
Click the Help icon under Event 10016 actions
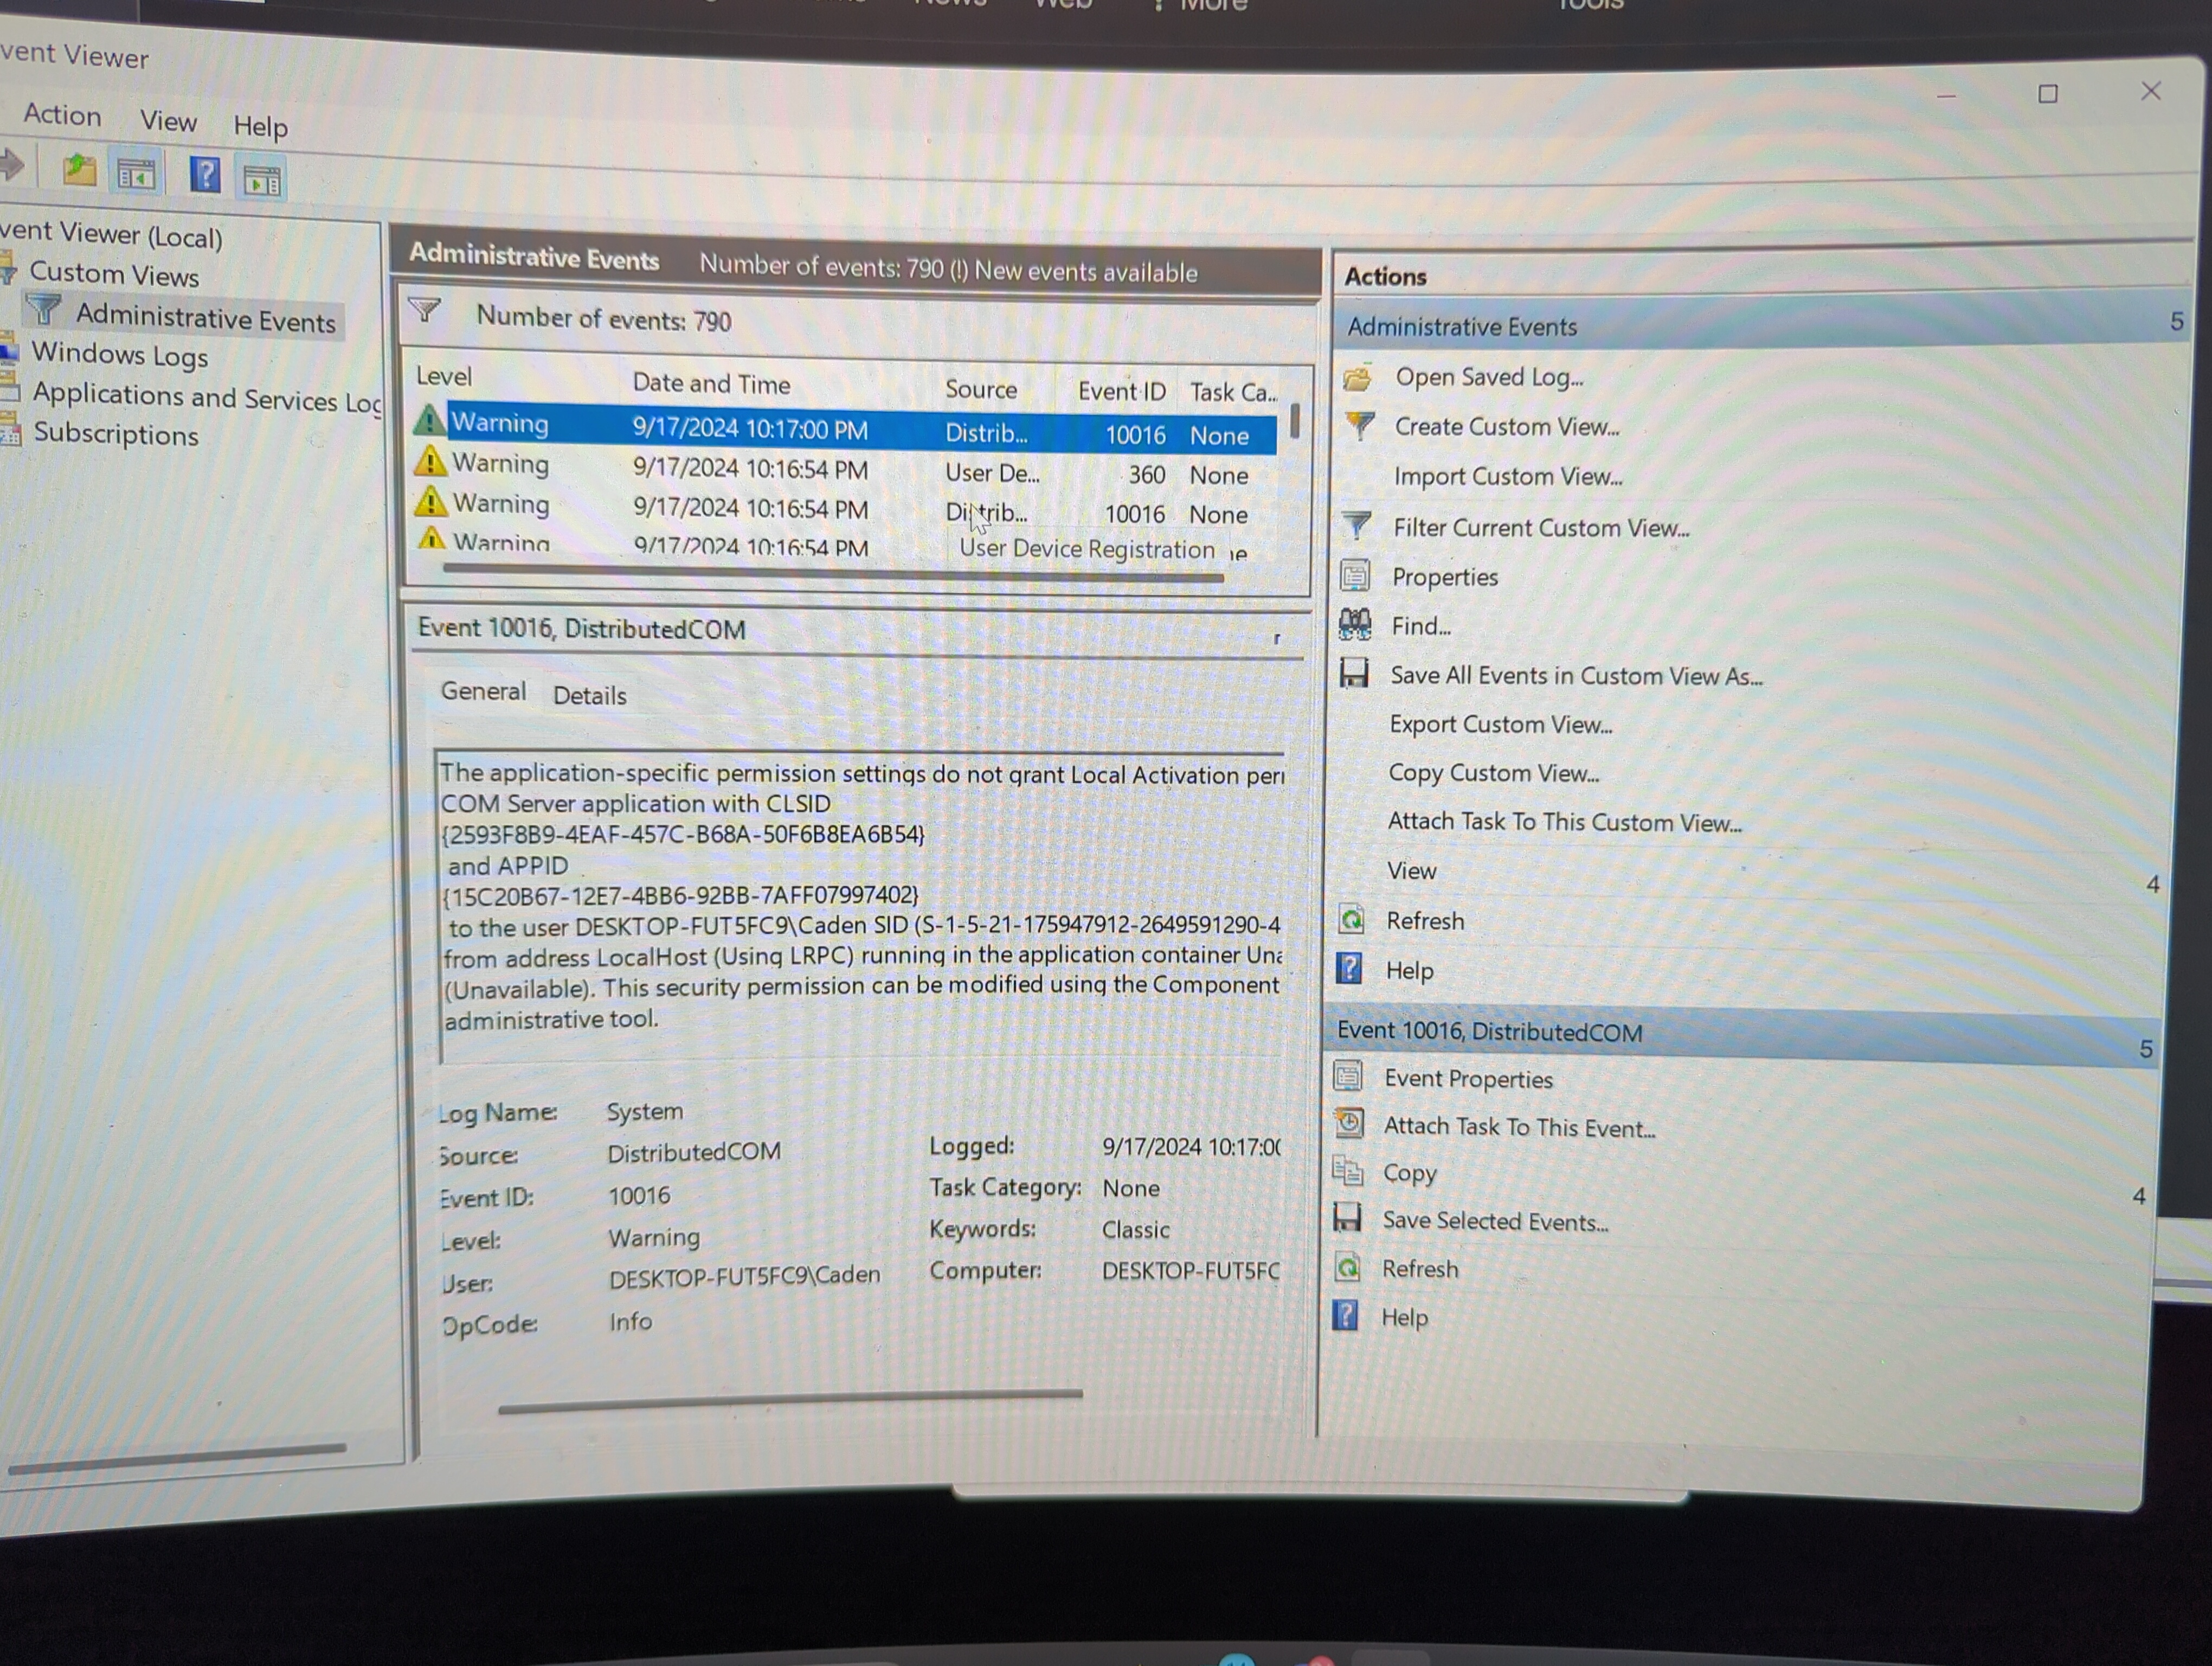point(1346,1315)
